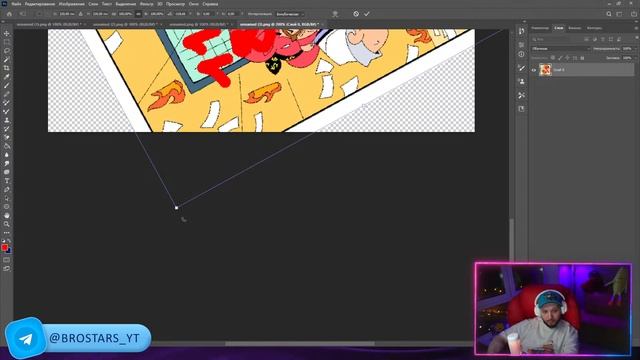Toggle the type layer filter
The image size is (640, 360).
[603, 39]
